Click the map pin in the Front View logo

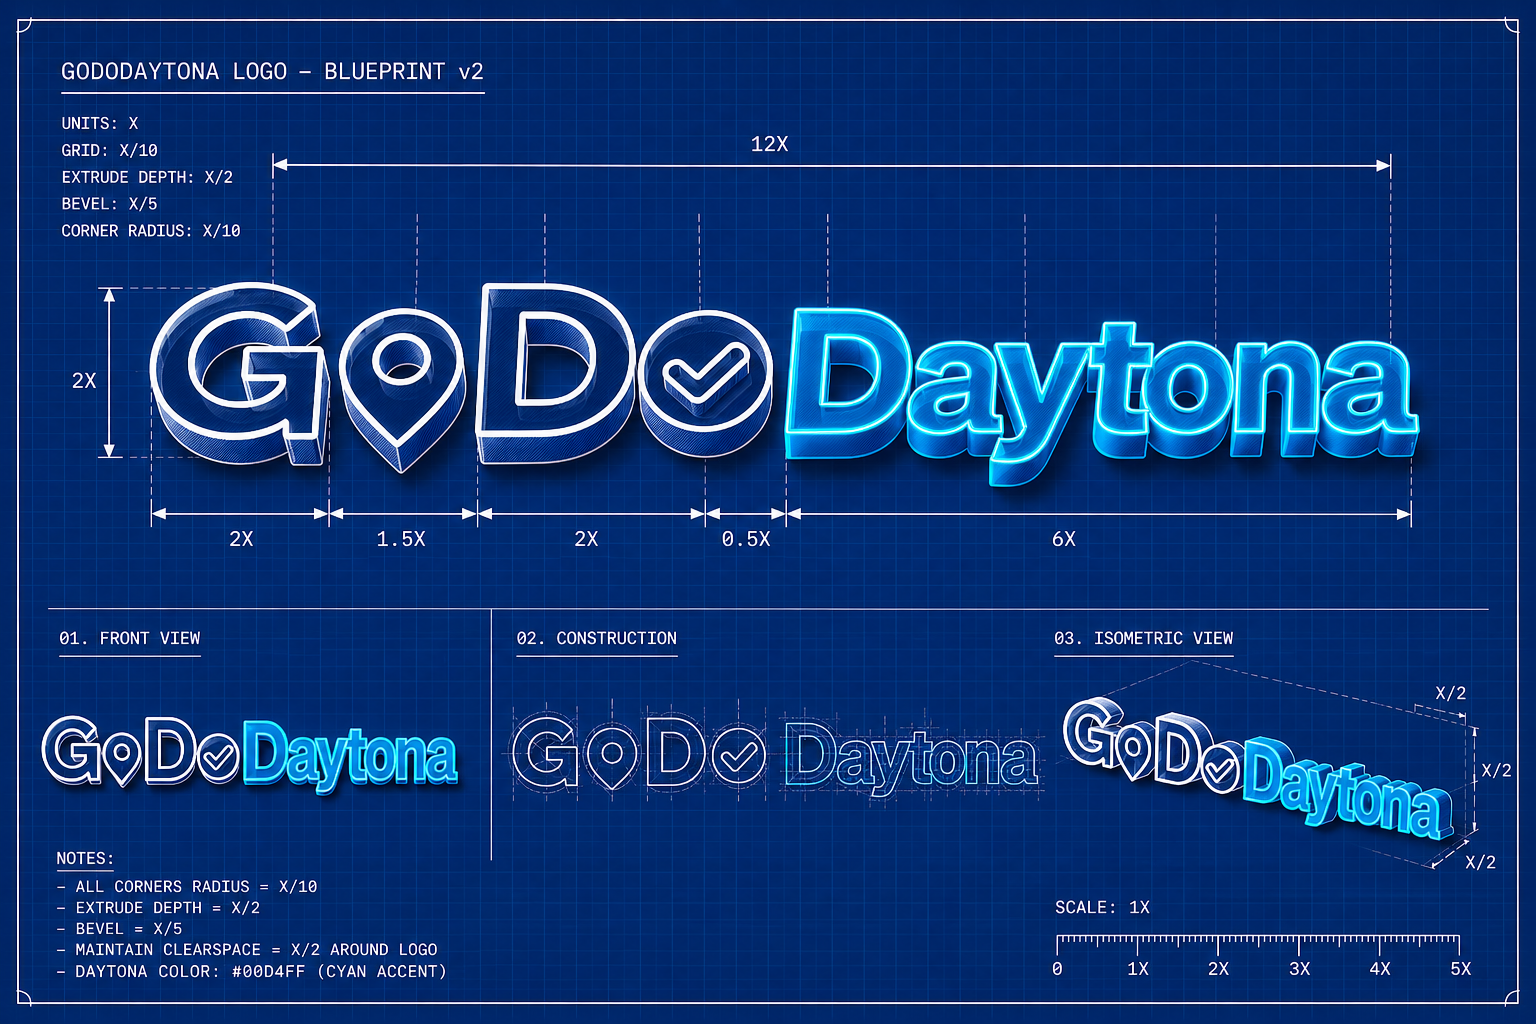[123, 759]
